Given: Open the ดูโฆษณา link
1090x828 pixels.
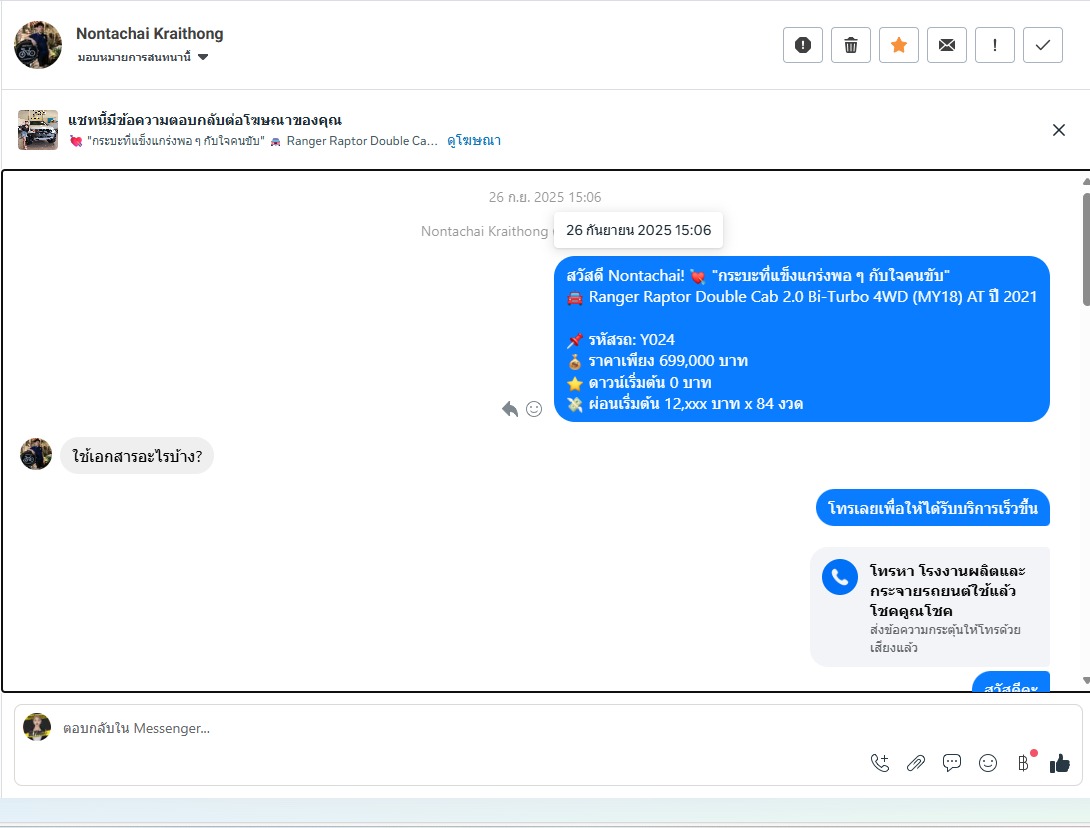Looking at the screenshot, I should coord(473,140).
